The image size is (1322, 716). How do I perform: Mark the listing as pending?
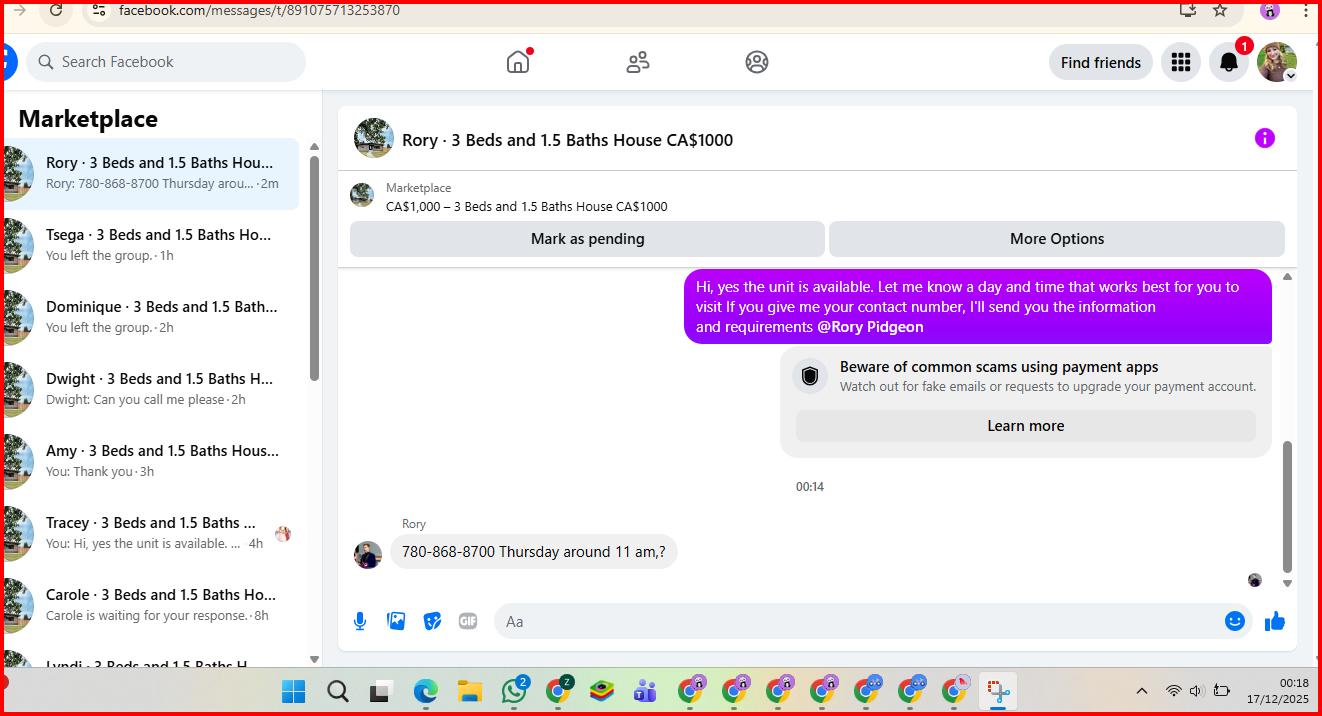[x=587, y=239]
